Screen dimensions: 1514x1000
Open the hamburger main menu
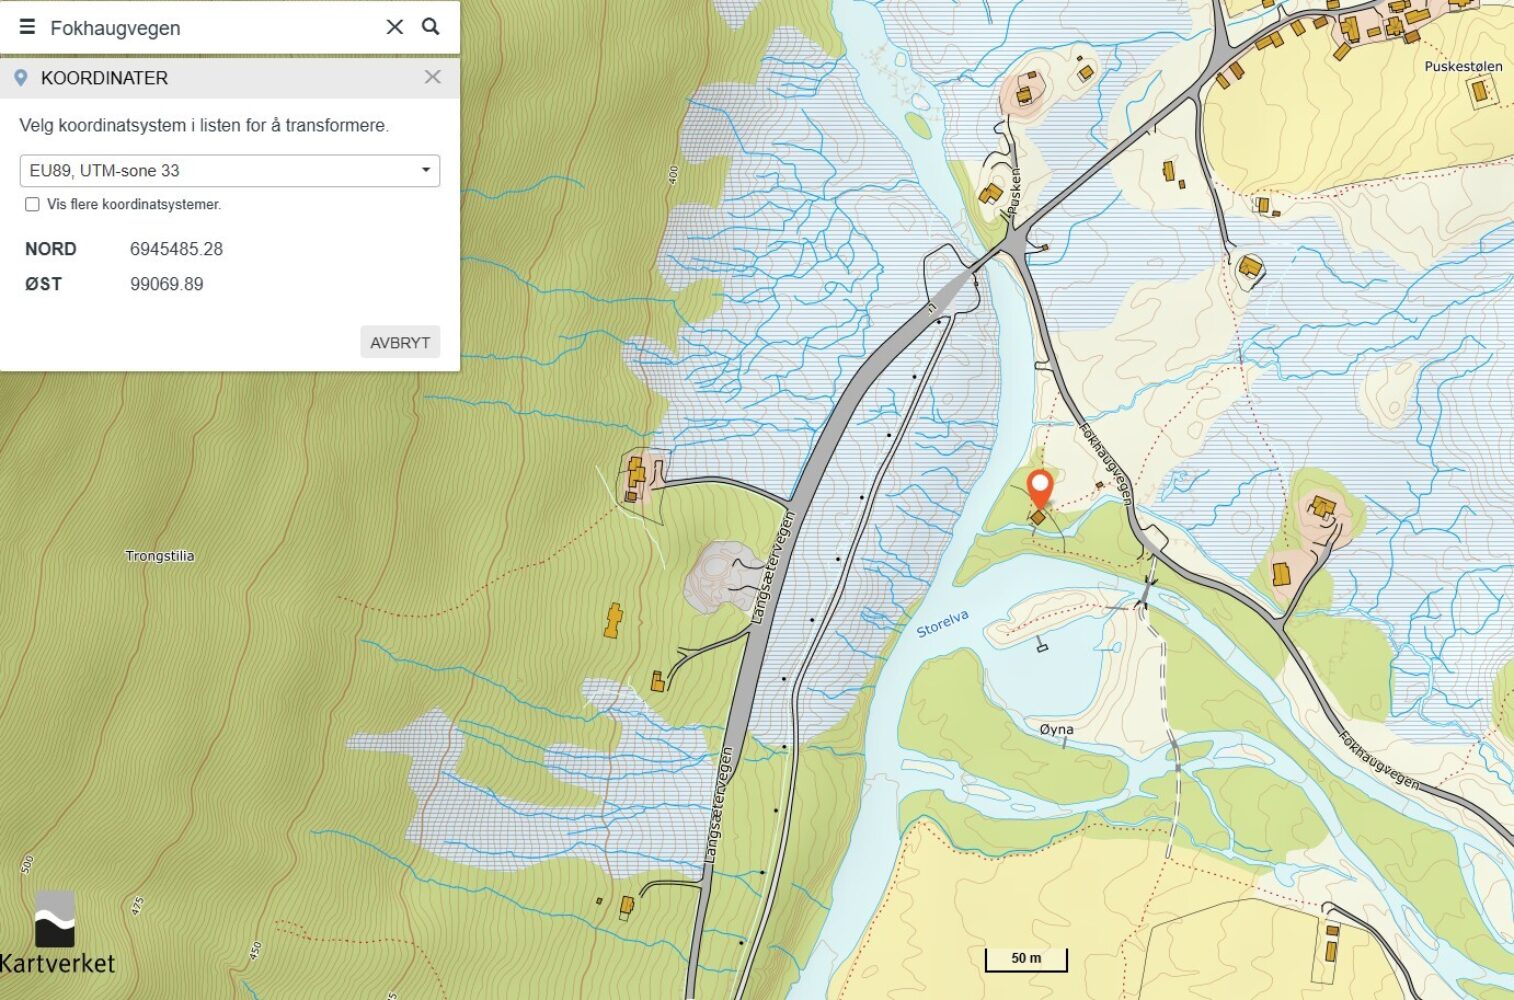point(27,27)
